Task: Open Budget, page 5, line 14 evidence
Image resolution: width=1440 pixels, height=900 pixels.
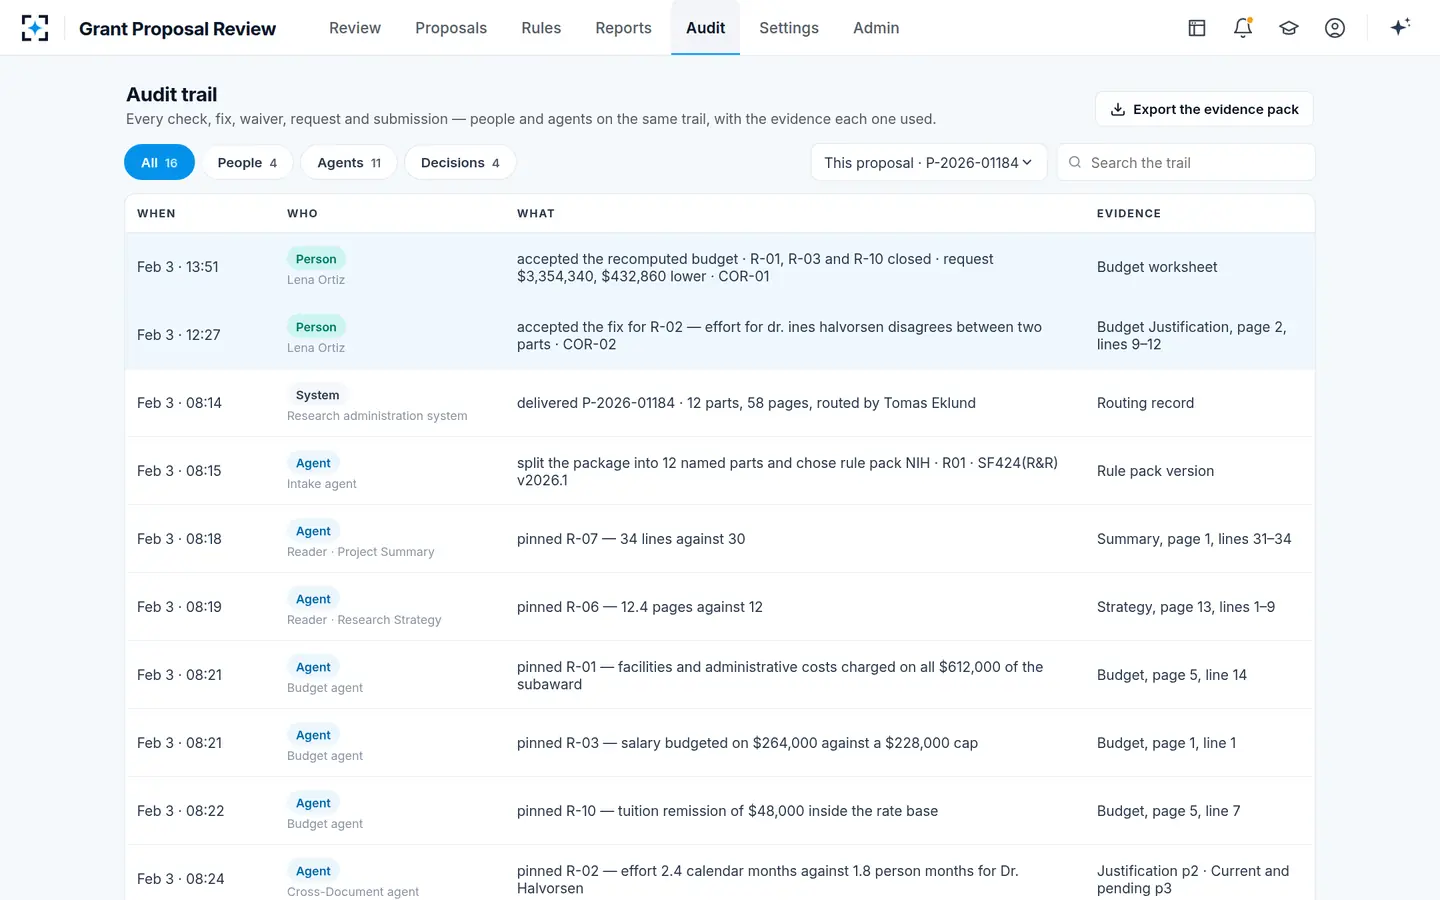Action: (1172, 675)
